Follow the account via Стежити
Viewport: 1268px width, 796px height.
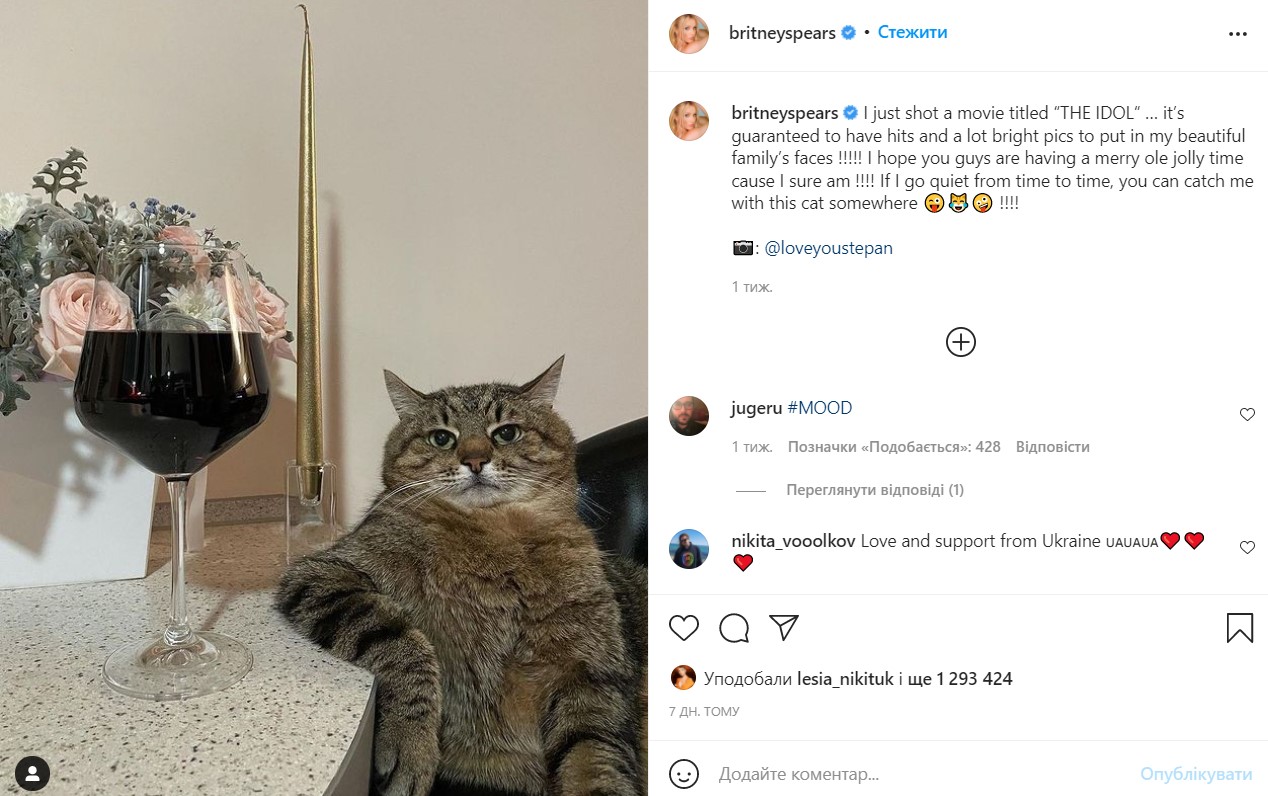[912, 32]
